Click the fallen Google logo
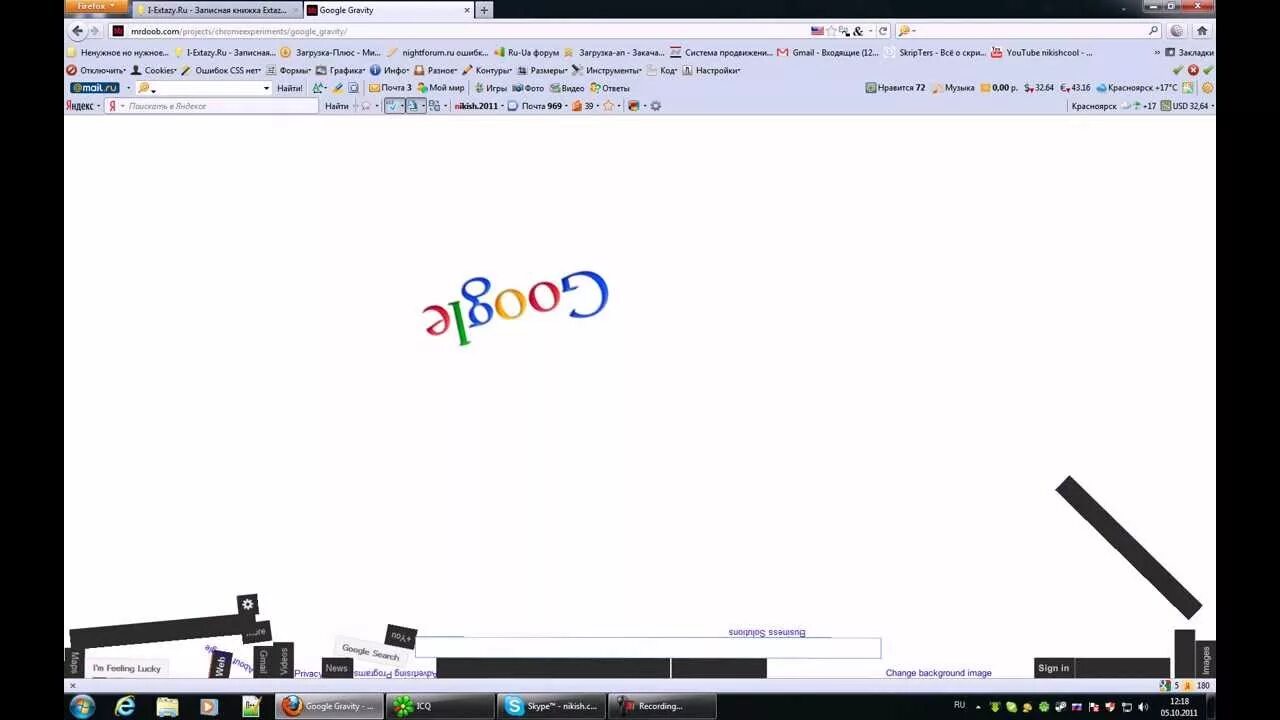Viewport: 1280px width, 720px height. point(515,306)
